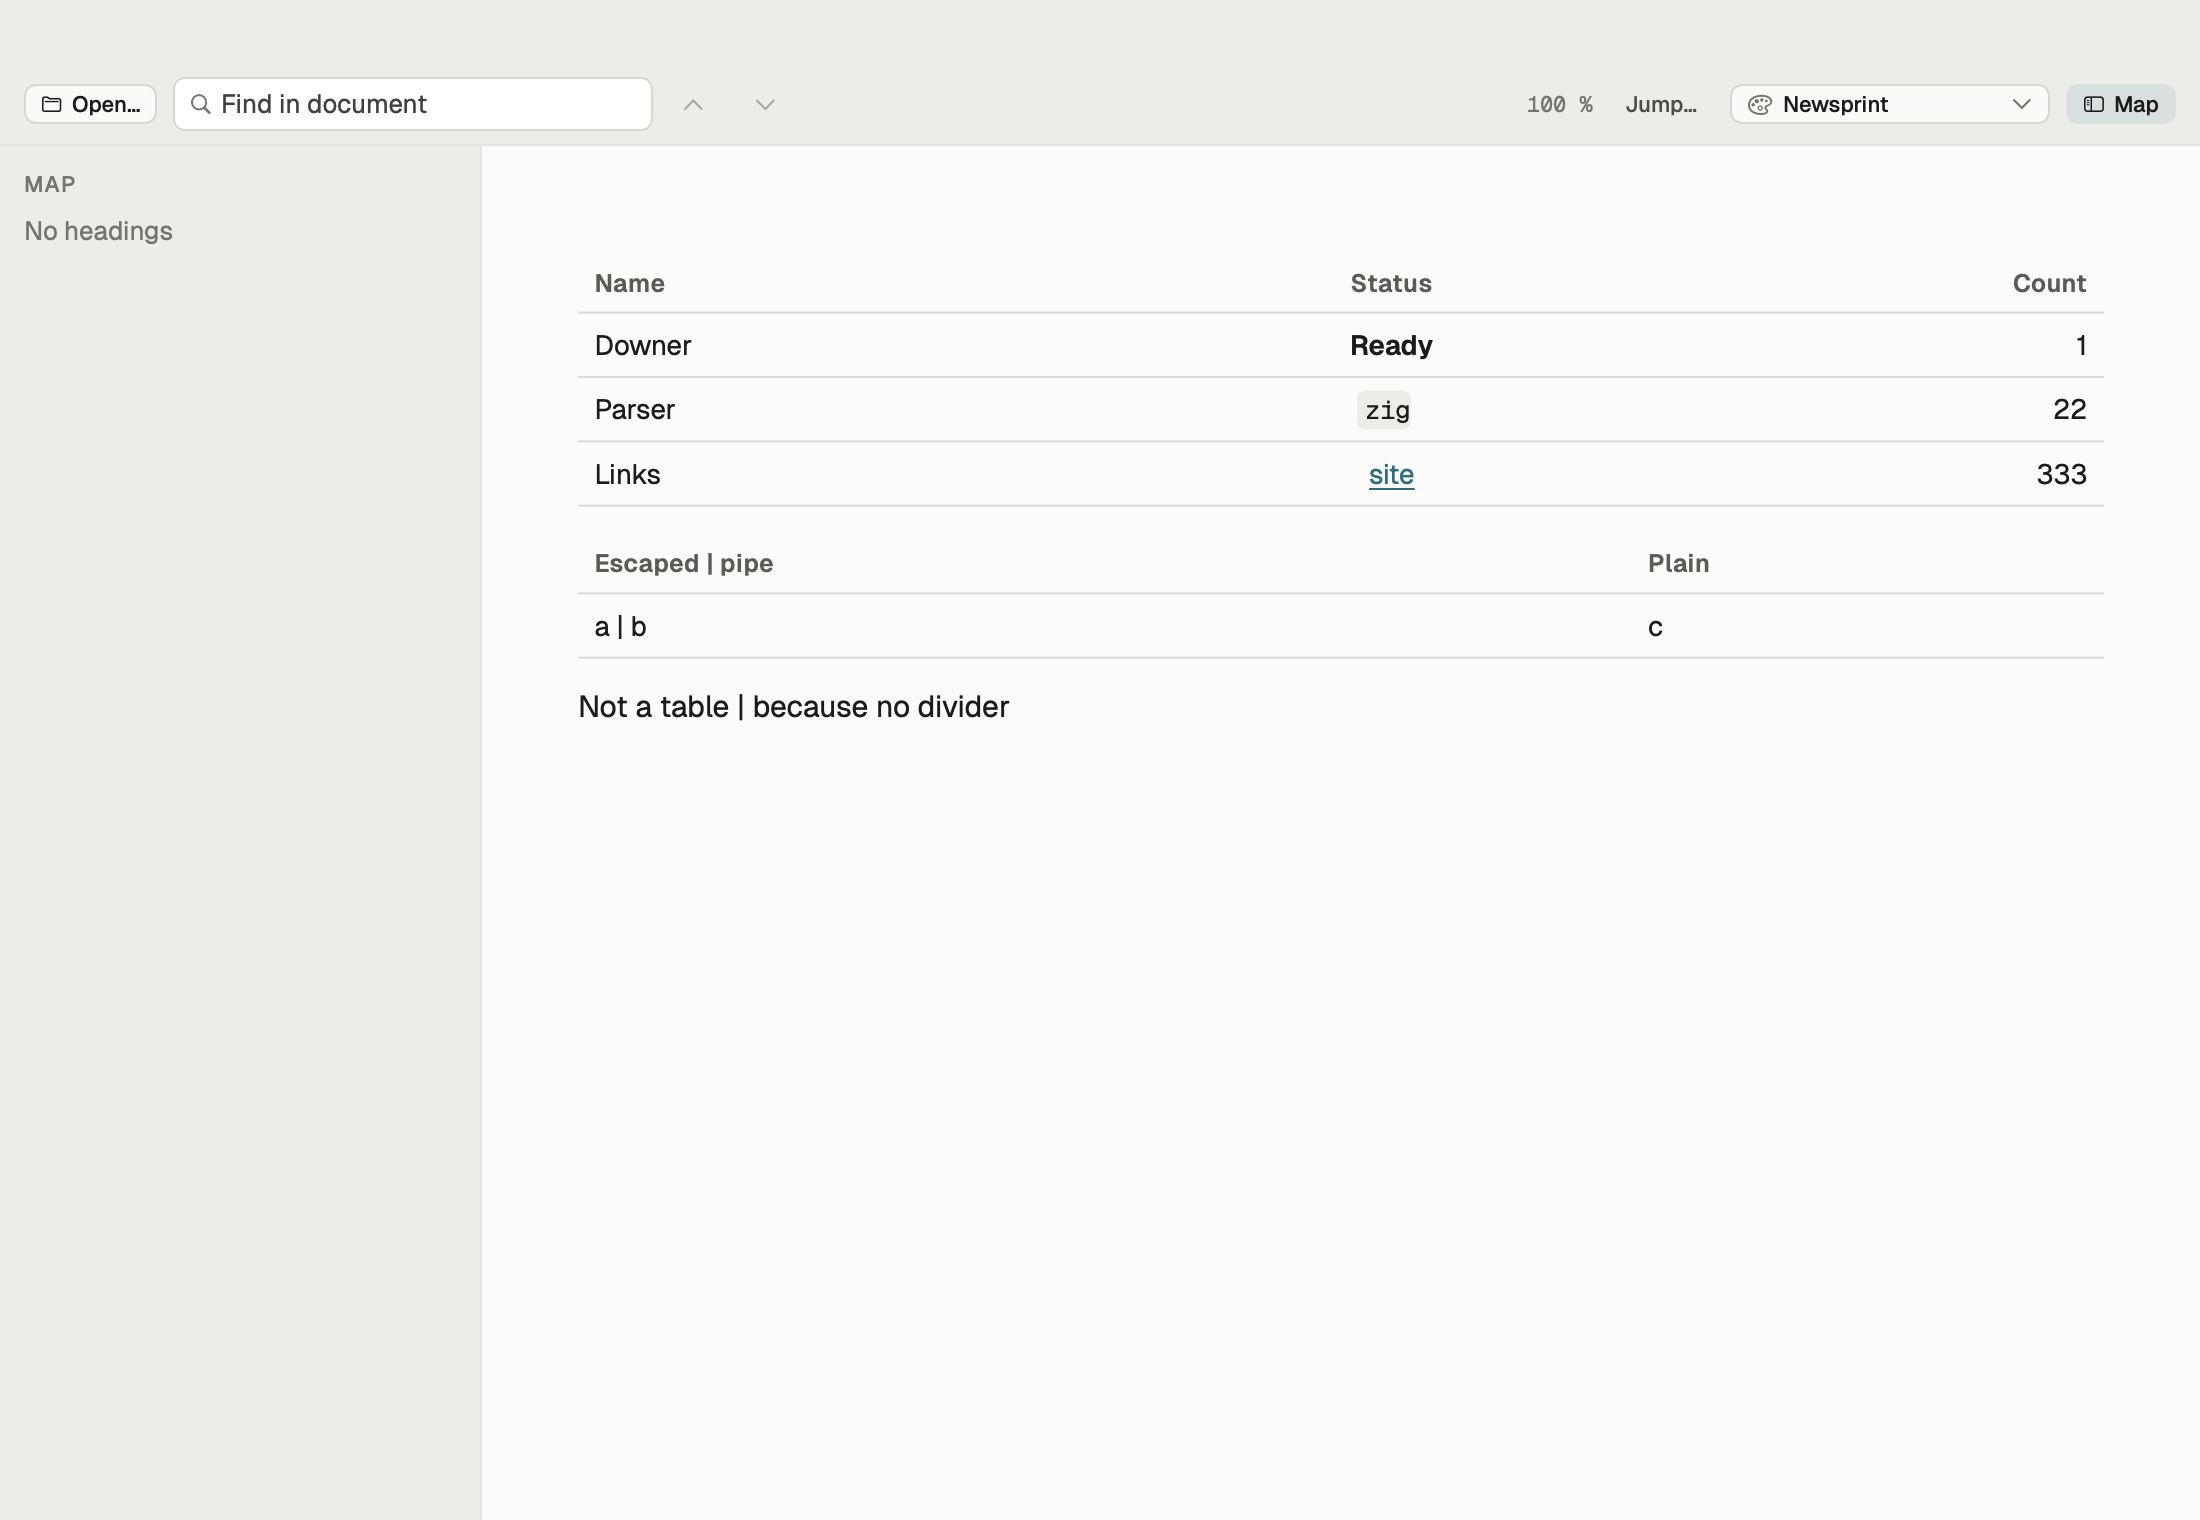Viewport: 2200px width, 1520px height.
Task: Click the Not a table paragraph
Action: pyautogui.click(x=793, y=707)
